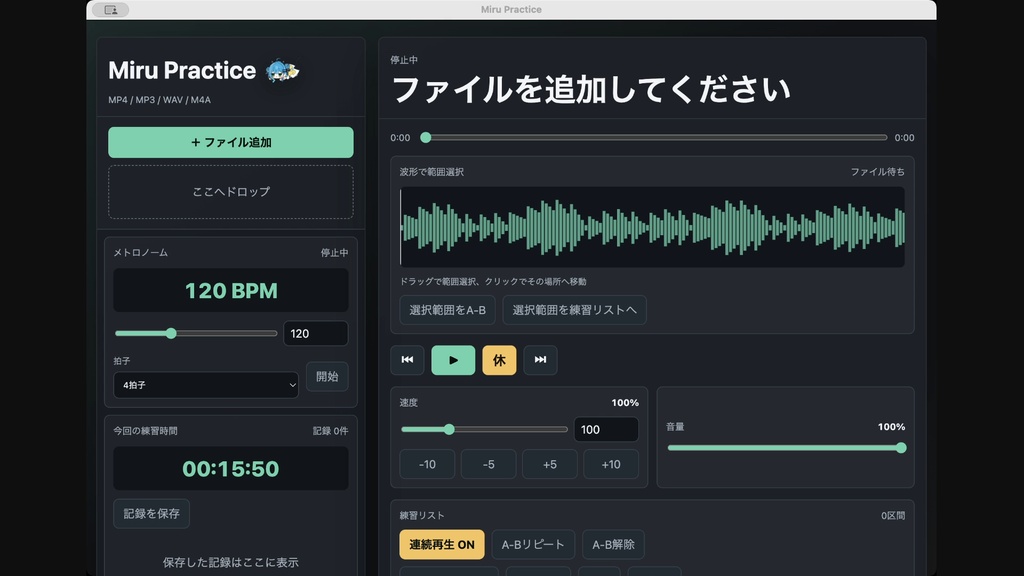This screenshot has width=1024, height=576.
Task: Click the ファイルを追加してください heading
Action: [591, 89]
